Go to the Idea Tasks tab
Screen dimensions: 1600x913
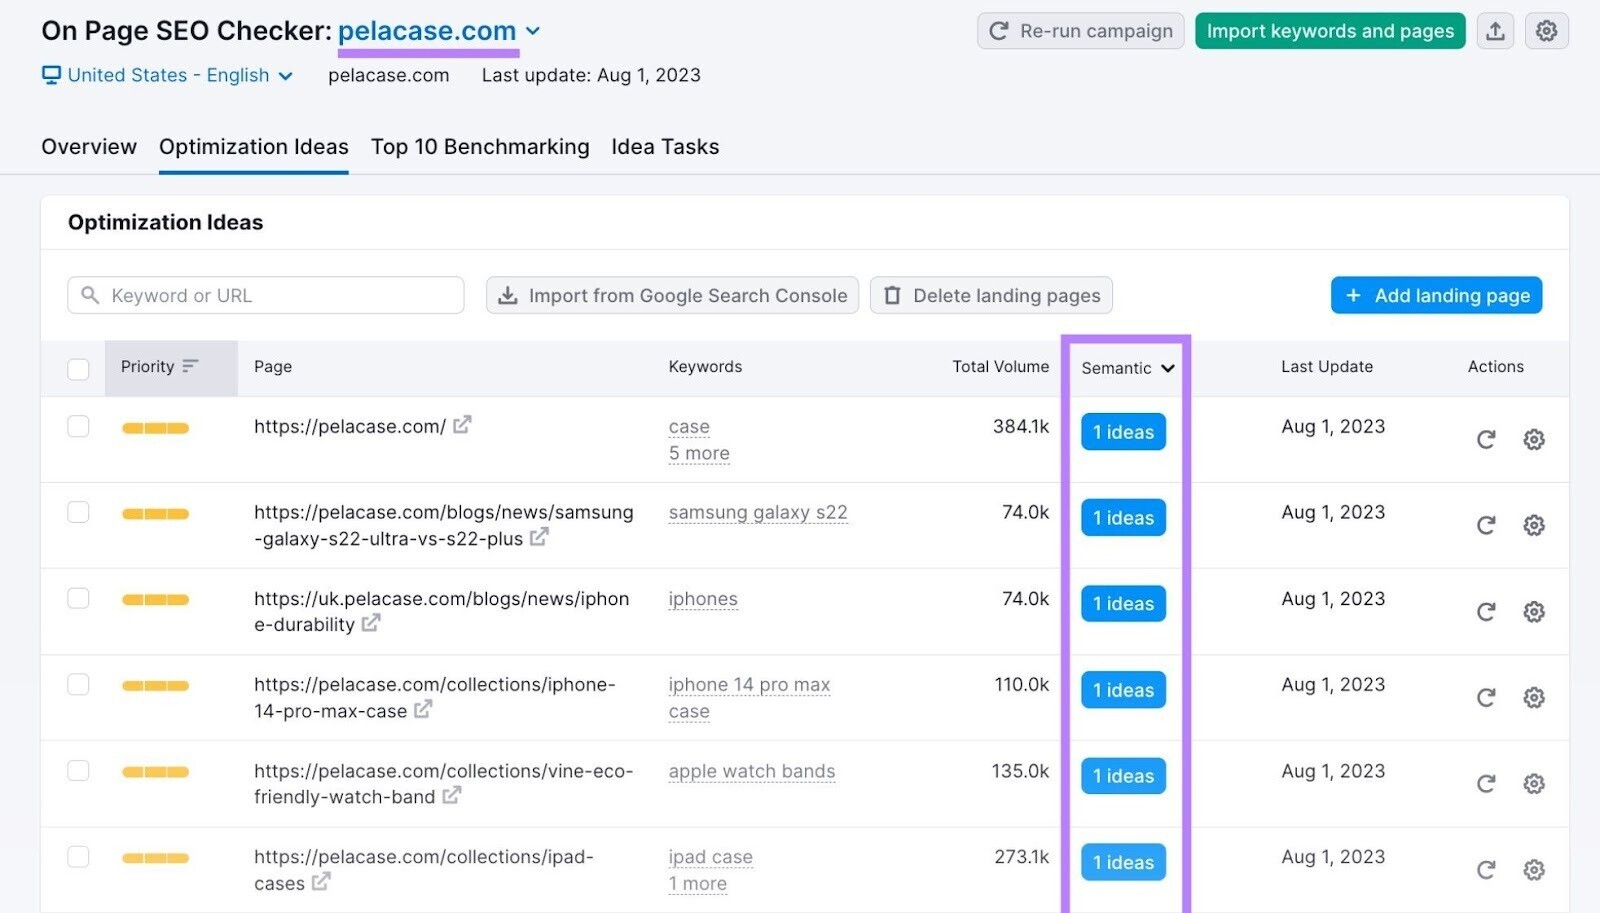click(x=665, y=147)
